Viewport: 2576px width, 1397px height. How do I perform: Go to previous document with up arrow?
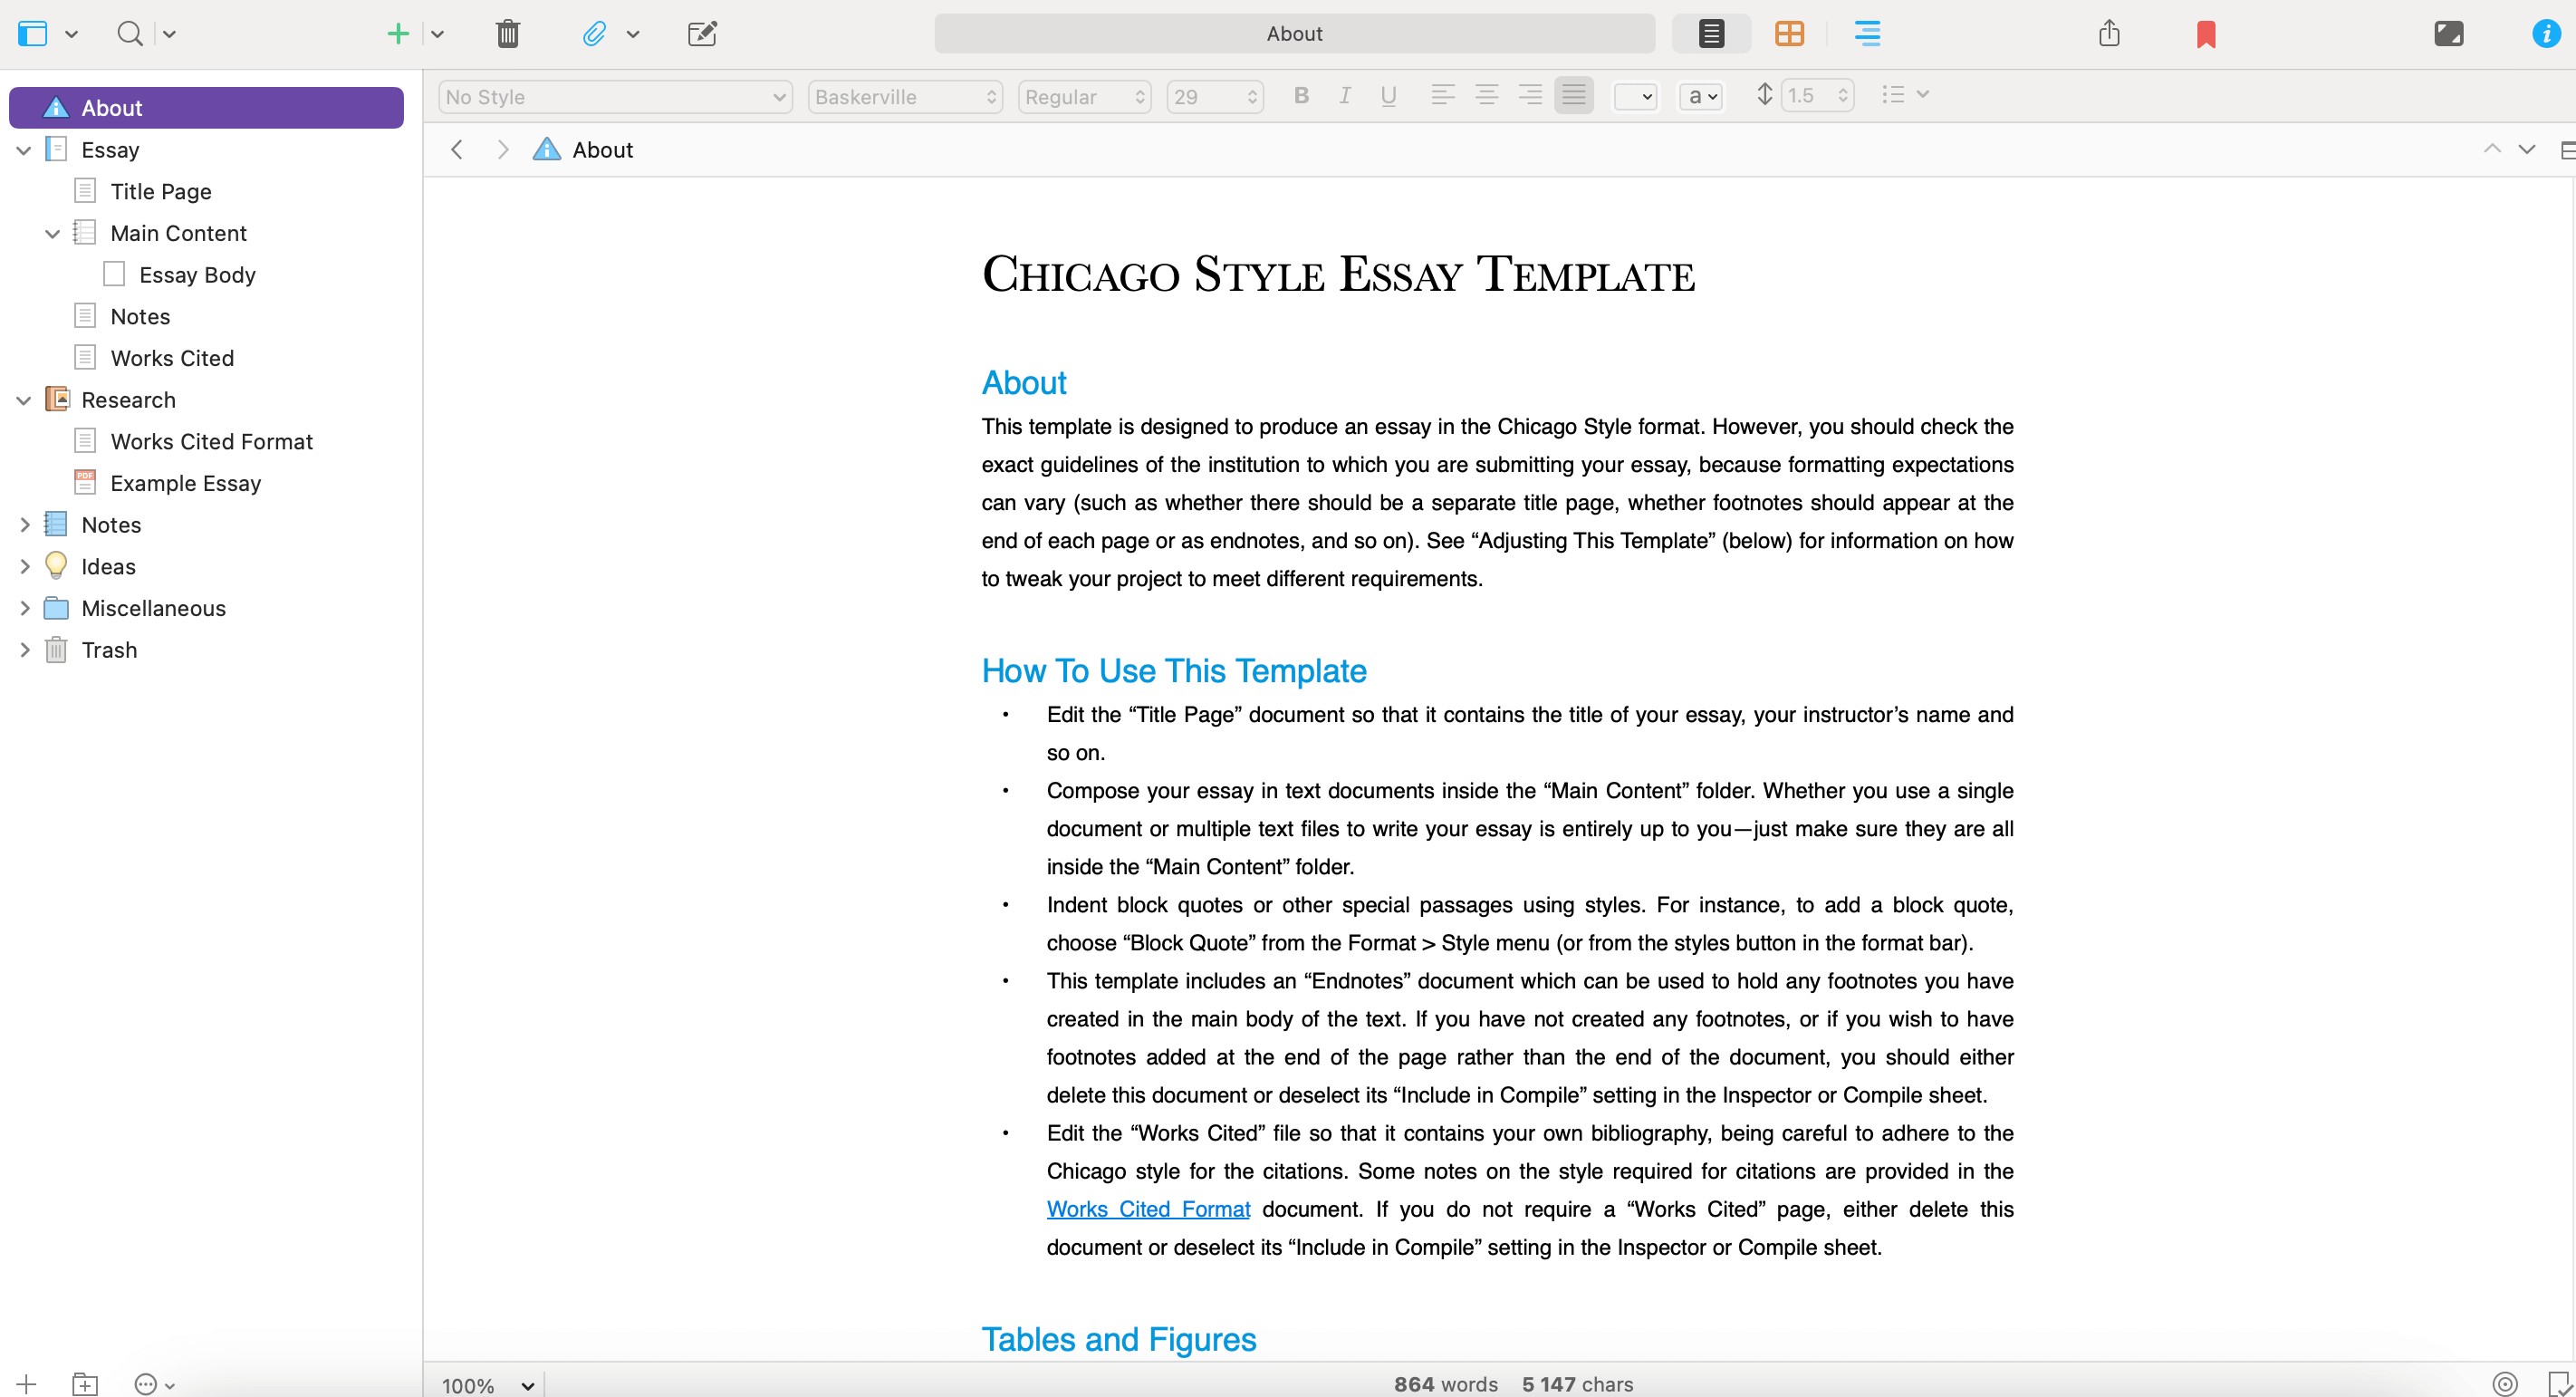tap(2492, 150)
